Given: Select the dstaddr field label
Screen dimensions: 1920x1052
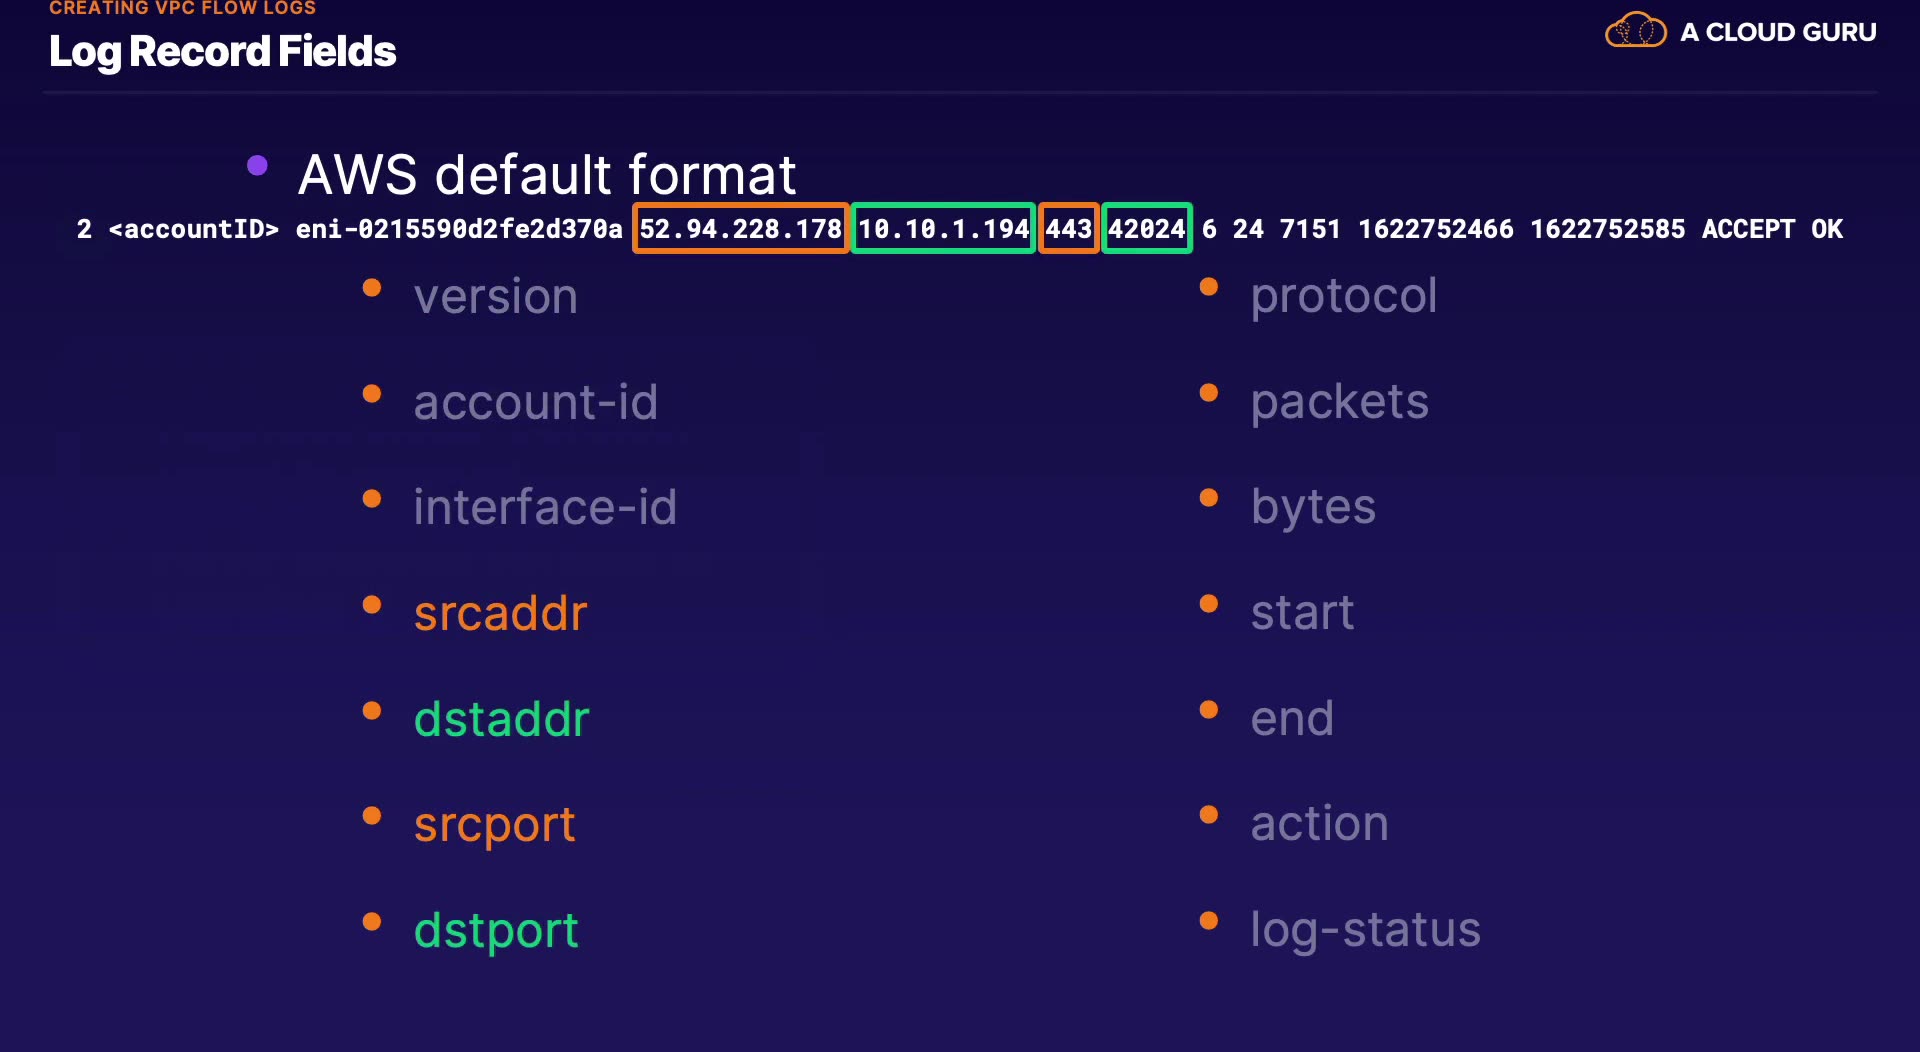Looking at the screenshot, I should 501,719.
